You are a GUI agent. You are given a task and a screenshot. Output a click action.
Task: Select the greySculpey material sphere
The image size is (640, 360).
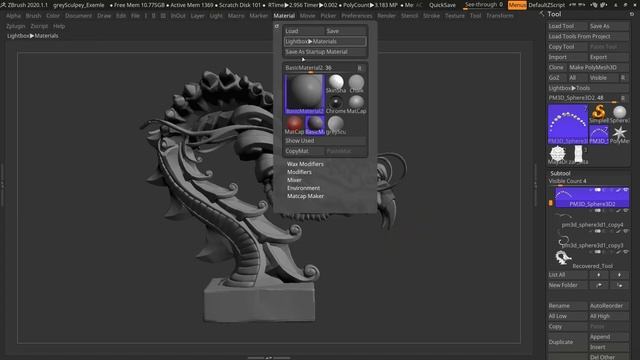point(336,125)
